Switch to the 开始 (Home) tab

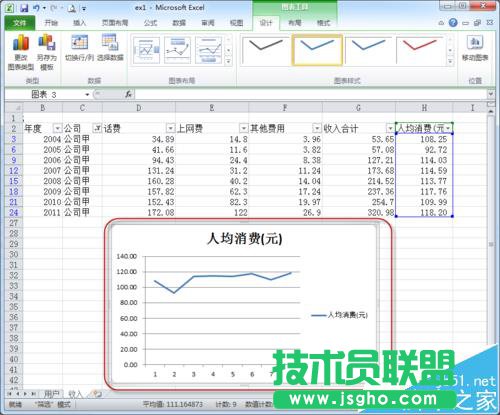(x=51, y=23)
